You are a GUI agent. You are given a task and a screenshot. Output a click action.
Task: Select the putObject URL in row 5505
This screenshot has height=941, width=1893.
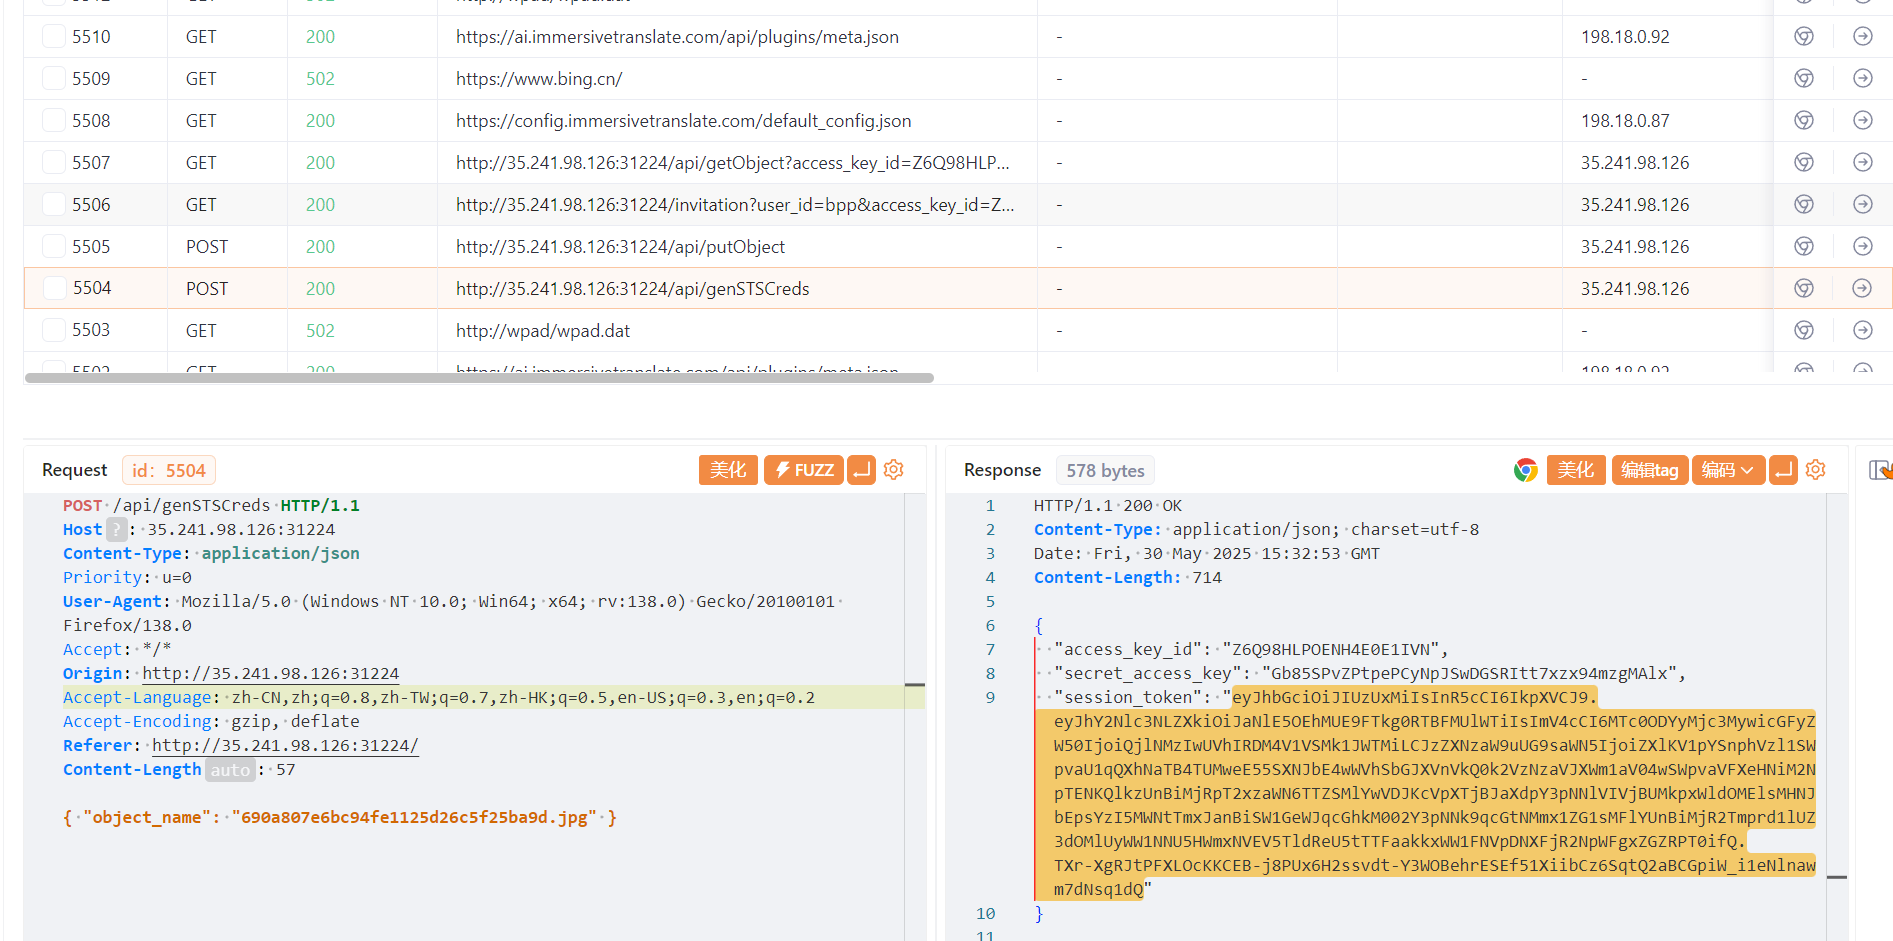point(620,247)
